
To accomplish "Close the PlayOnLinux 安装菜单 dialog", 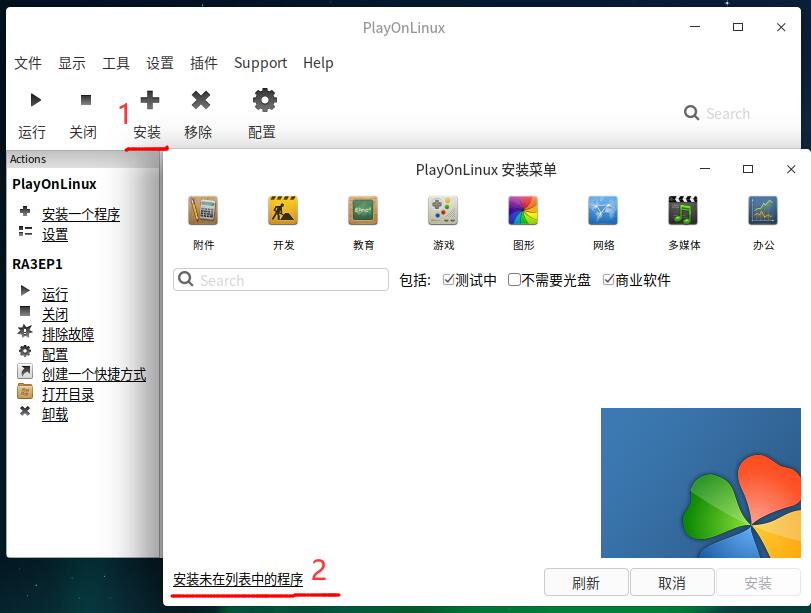I will (791, 169).
